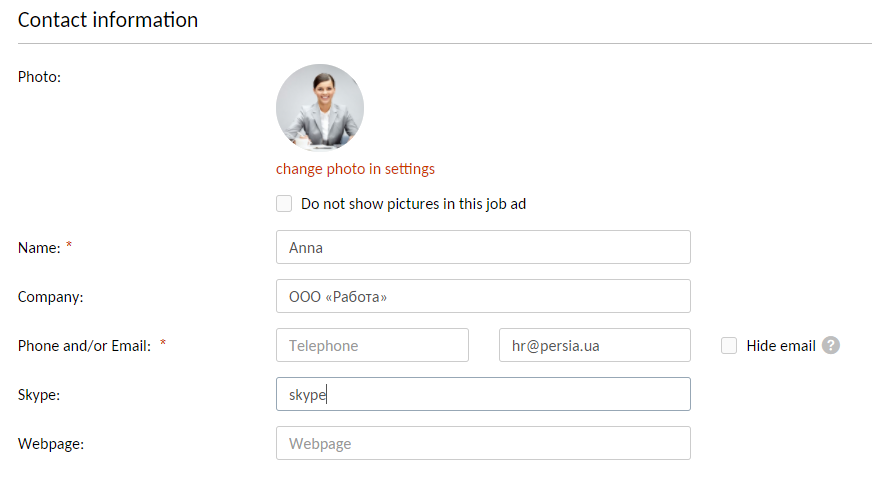Click into the Skype text field

483,394
